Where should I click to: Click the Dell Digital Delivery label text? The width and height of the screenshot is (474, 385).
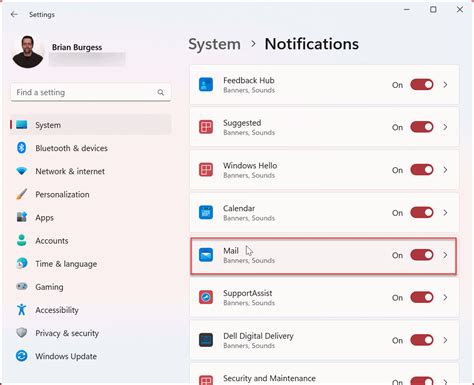pyautogui.click(x=258, y=336)
